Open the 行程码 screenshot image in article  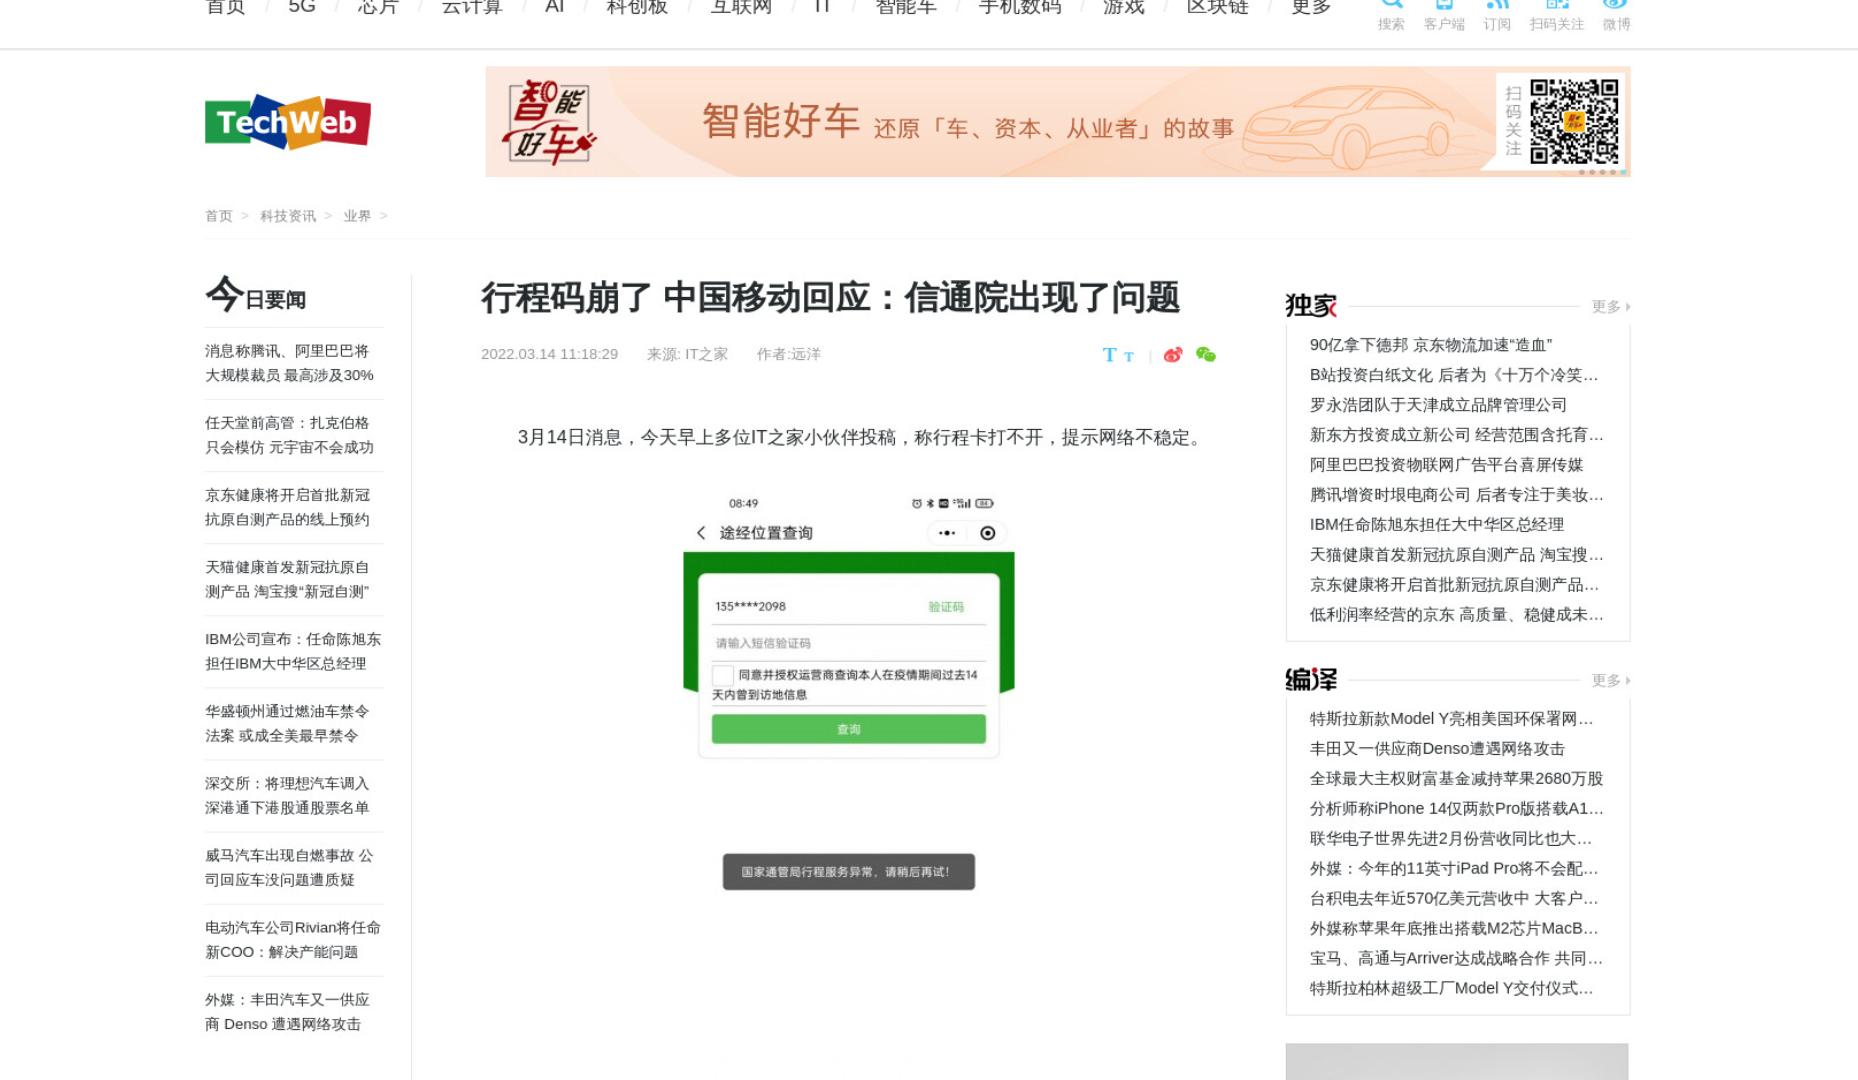[848, 695]
